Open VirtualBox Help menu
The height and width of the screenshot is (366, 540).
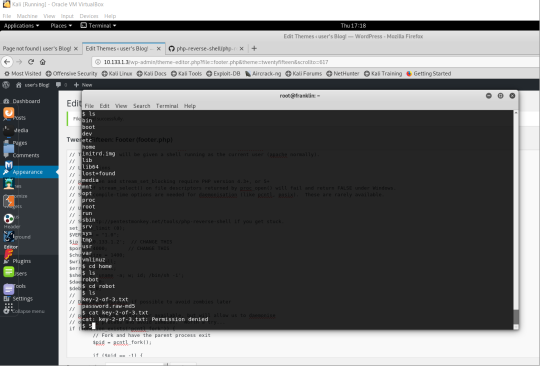[110, 16]
